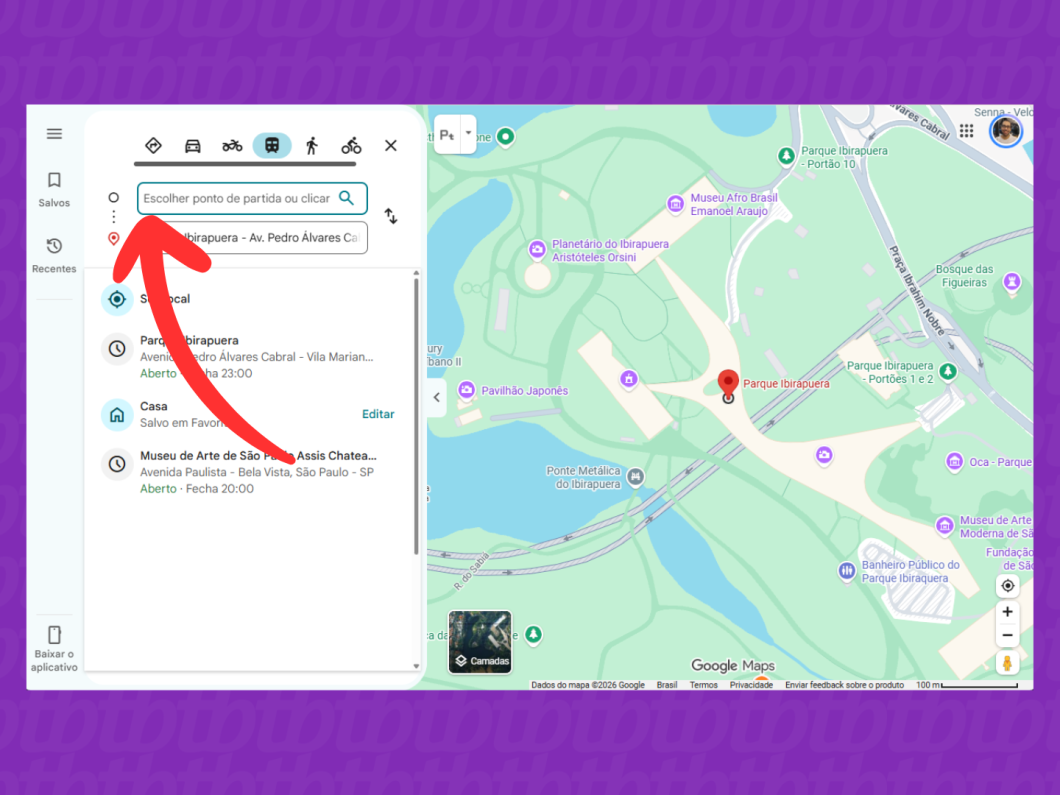The image size is (1060, 795).
Task: Click Brasil link in footer
Action: coord(667,685)
